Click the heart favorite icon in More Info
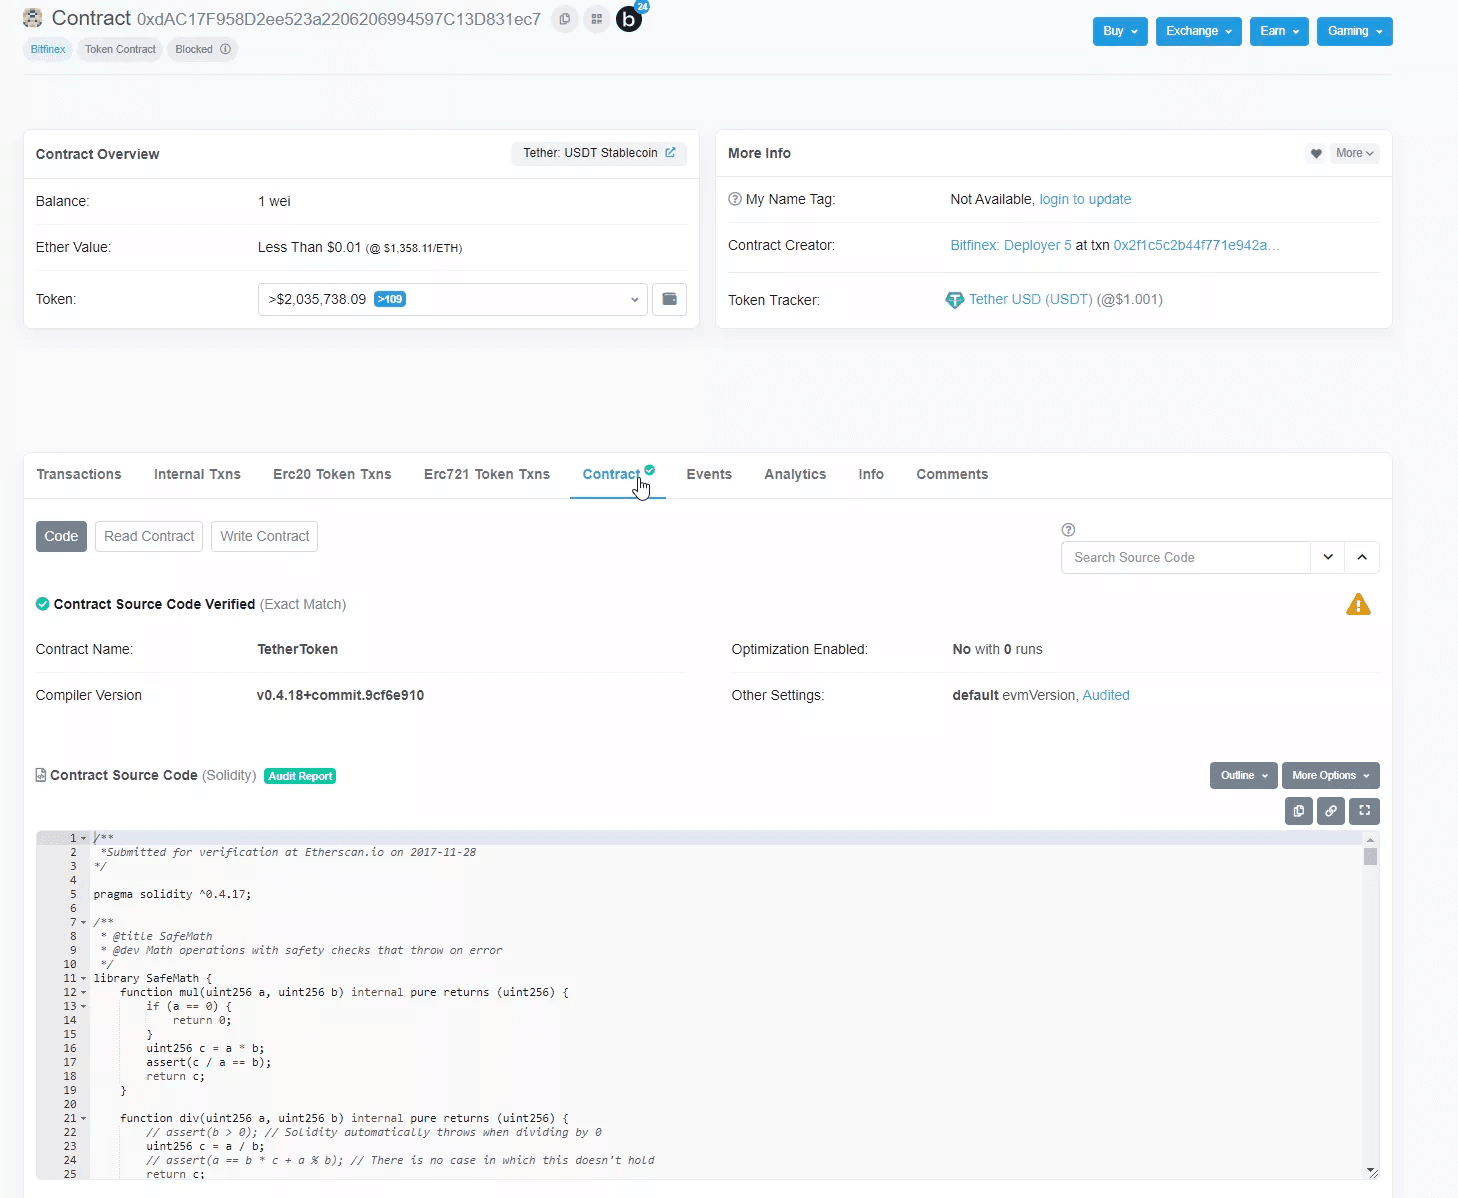 1315,153
